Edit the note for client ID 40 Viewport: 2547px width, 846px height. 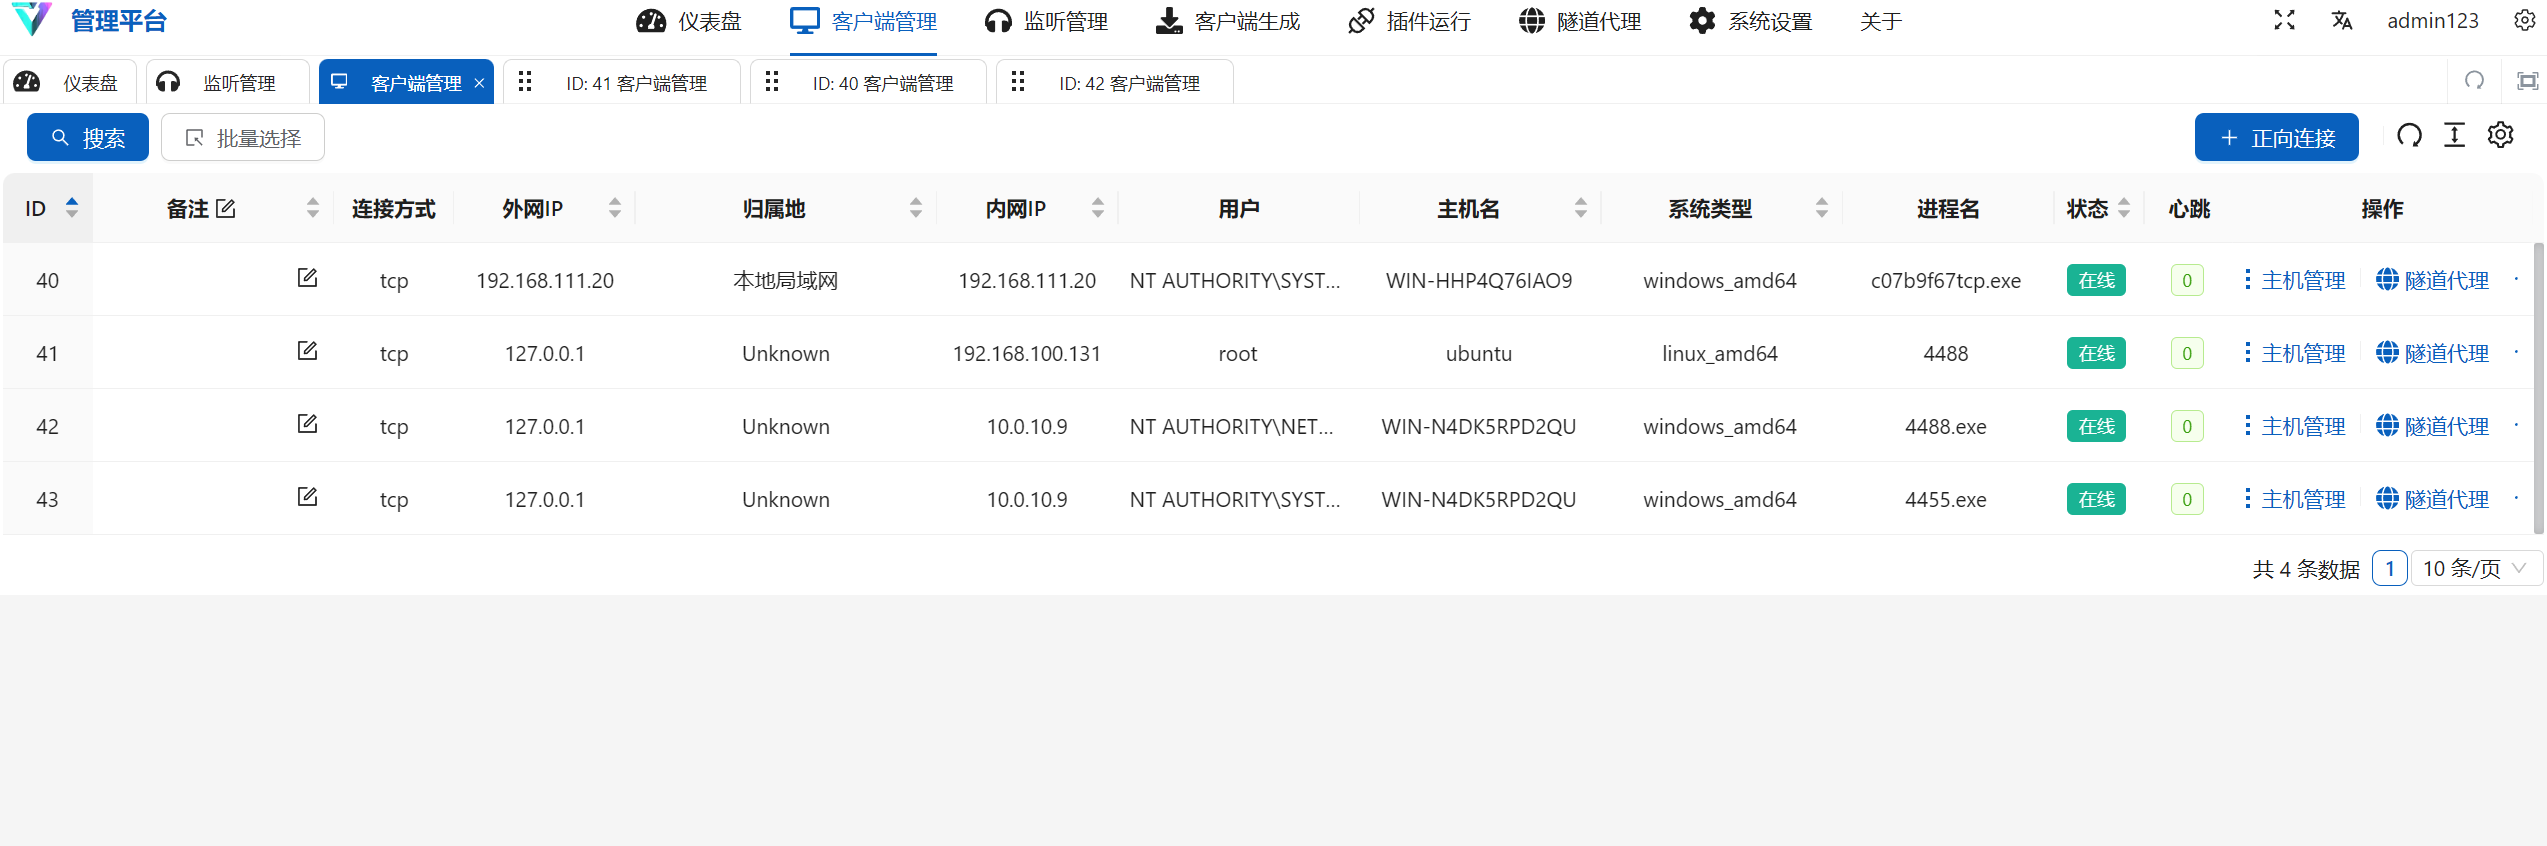[x=307, y=278]
